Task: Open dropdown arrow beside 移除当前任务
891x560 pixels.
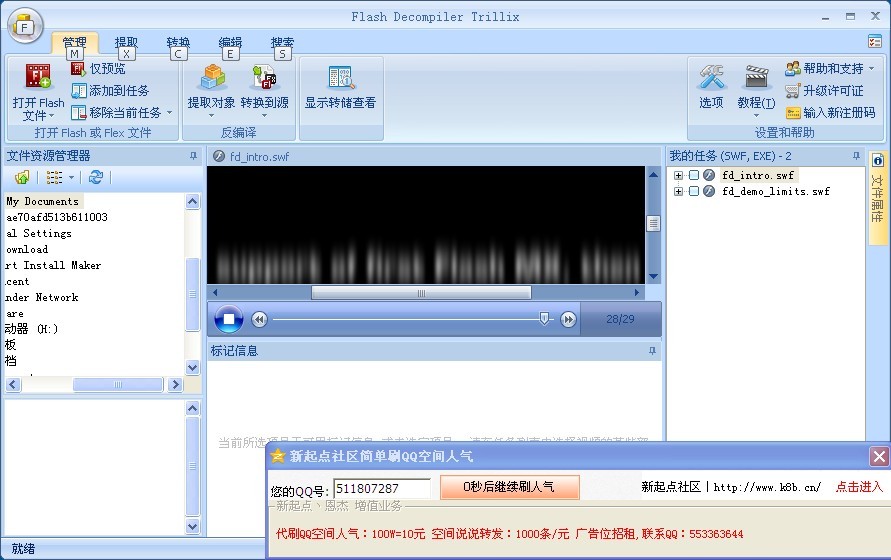Action: pyautogui.click(x=169, y=113)
